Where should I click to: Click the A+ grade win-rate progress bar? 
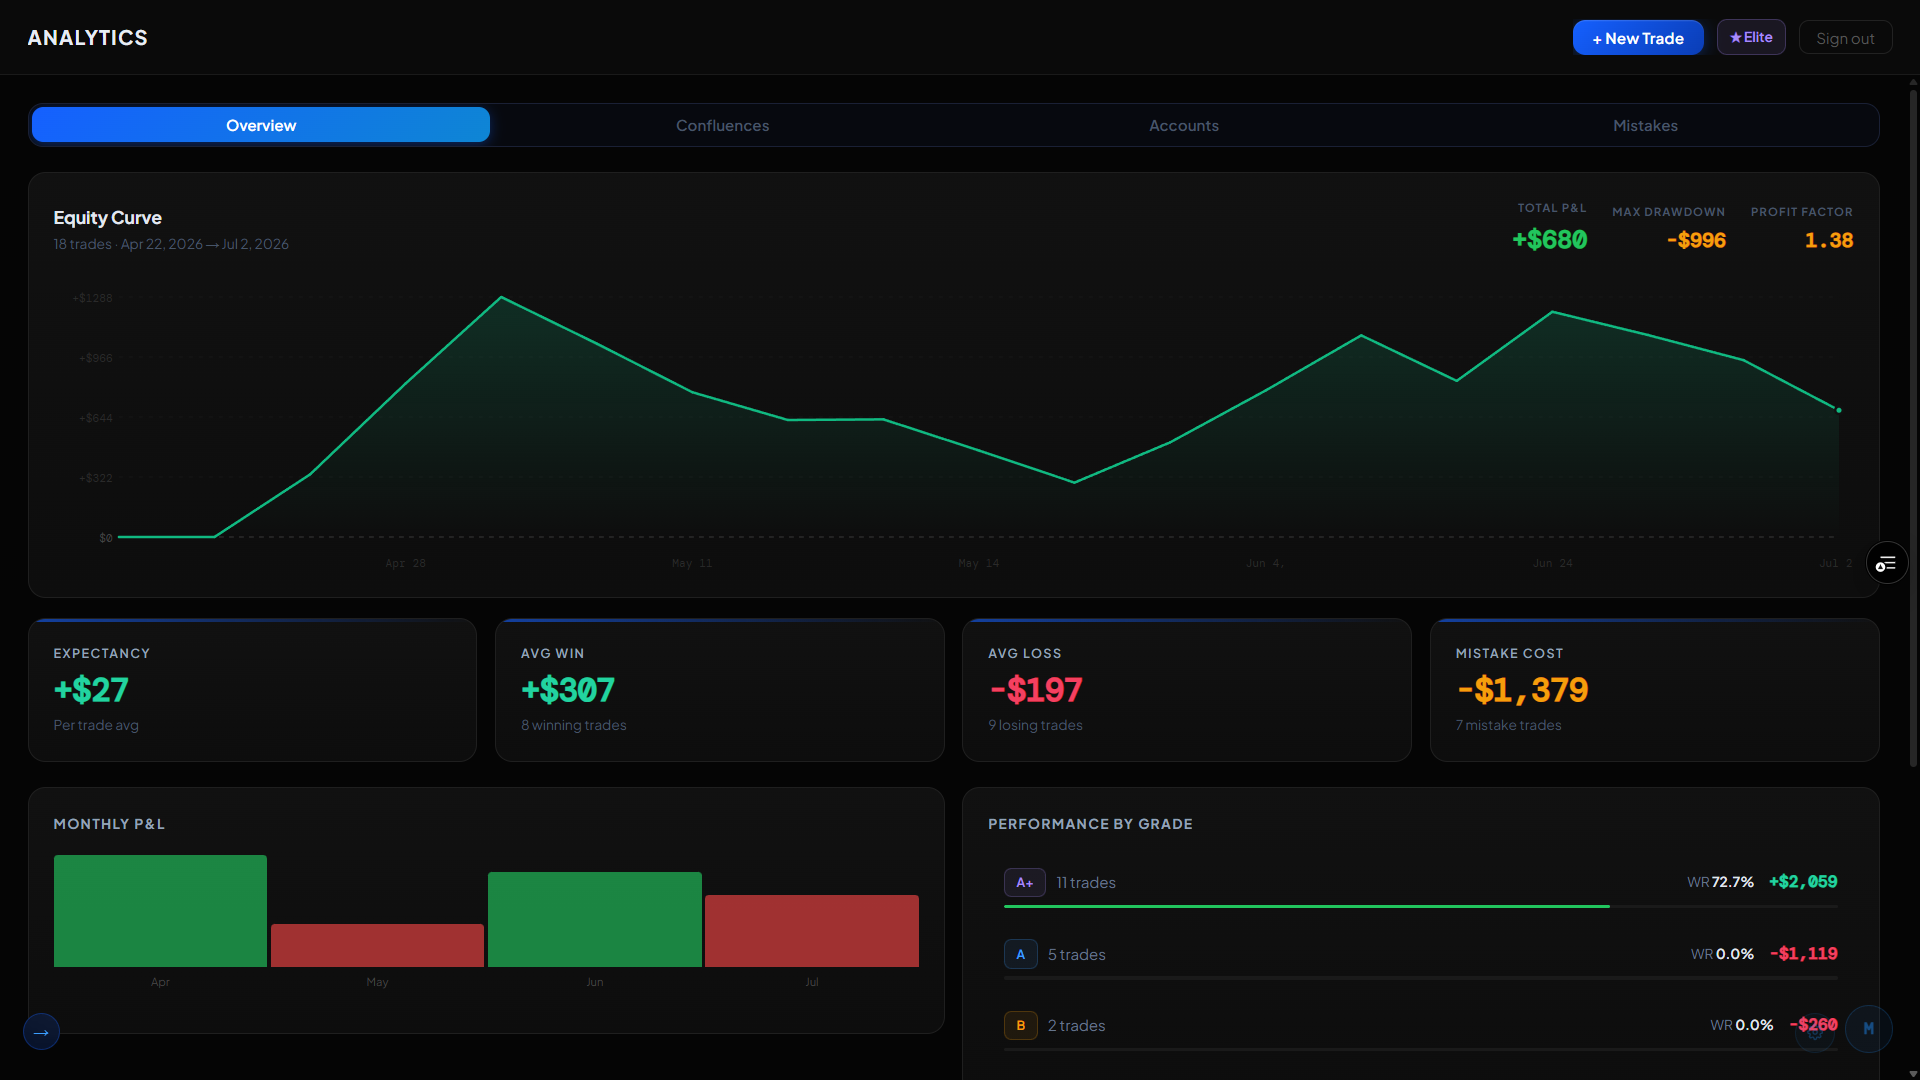tap(1420, 906)
